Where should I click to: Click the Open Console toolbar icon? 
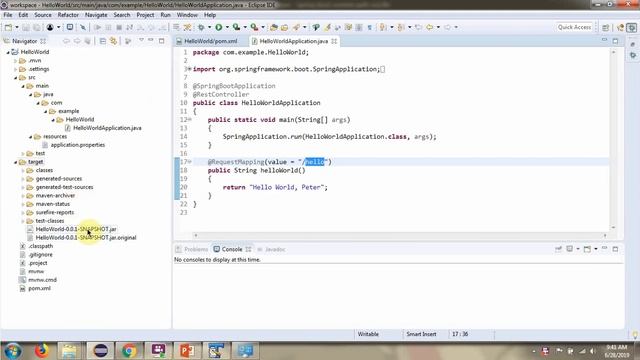[x=587, y=249]
